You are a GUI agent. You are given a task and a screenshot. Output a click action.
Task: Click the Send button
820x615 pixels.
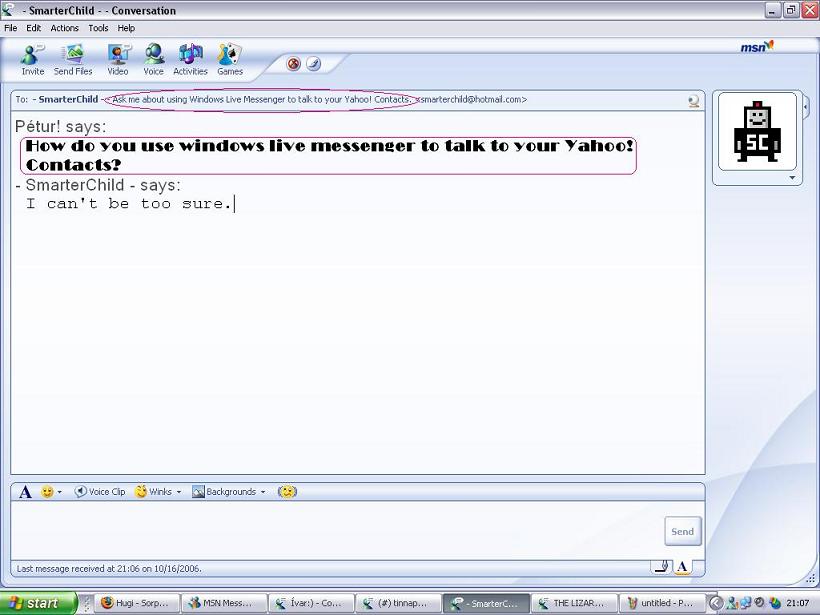click(682, 531)
